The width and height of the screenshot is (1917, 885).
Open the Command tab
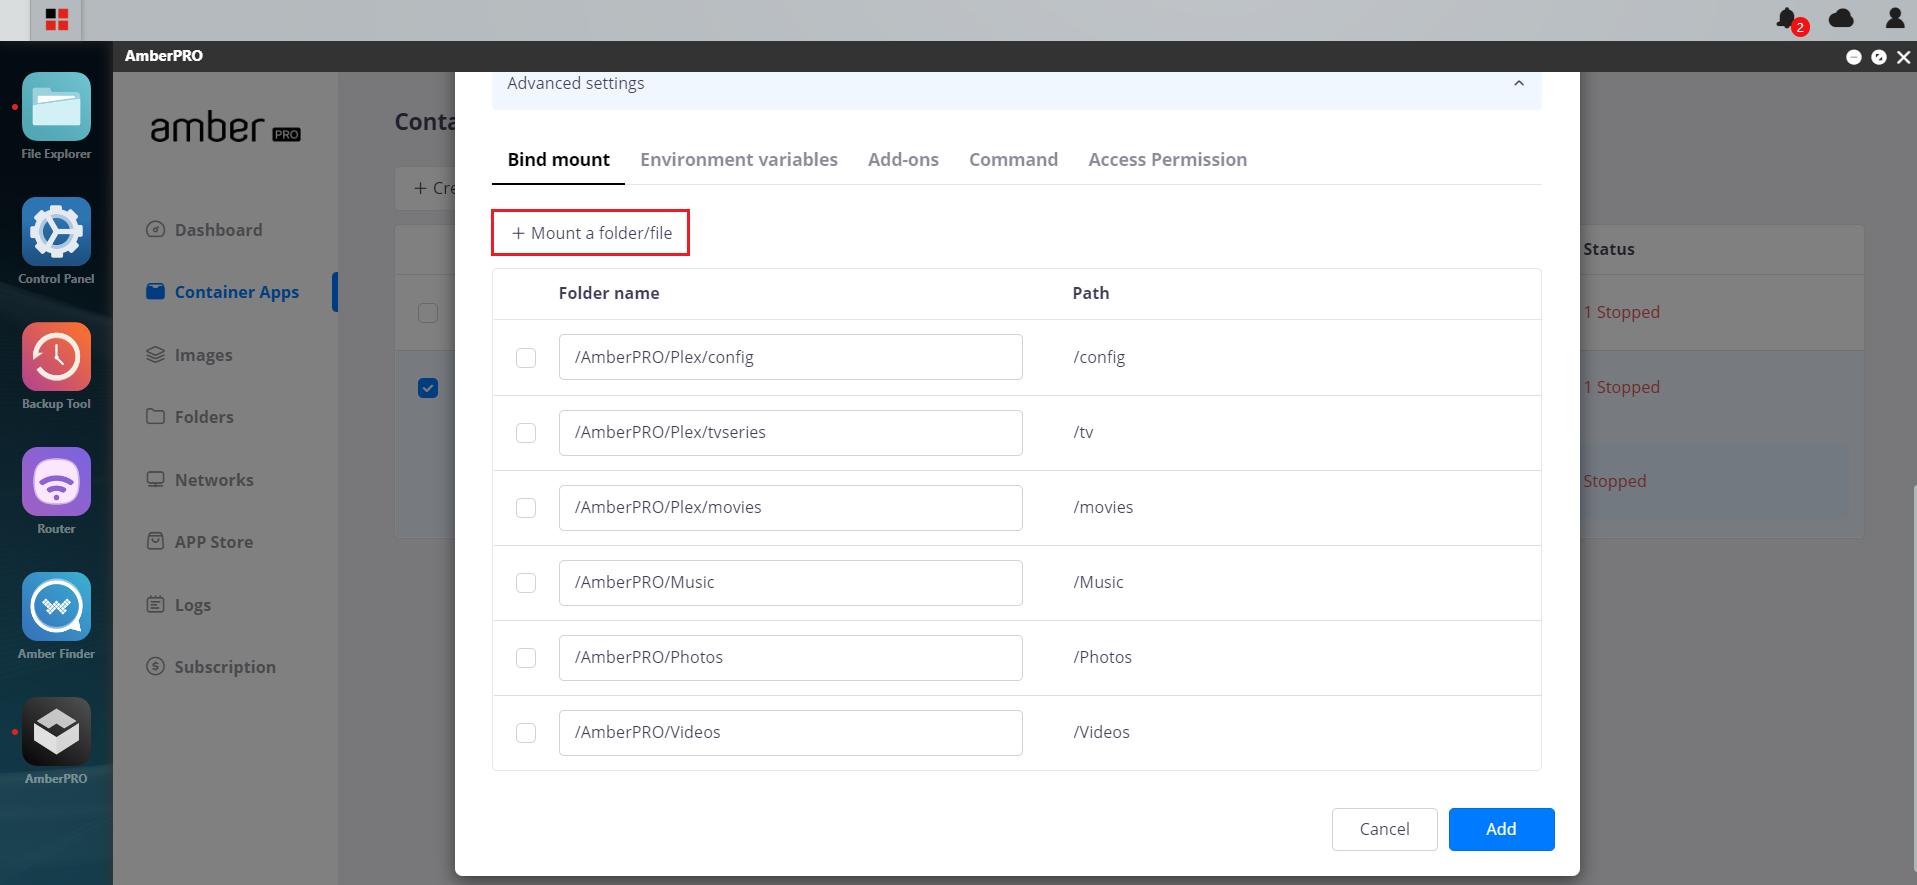pyautogui.click(x=1013, y=160)
